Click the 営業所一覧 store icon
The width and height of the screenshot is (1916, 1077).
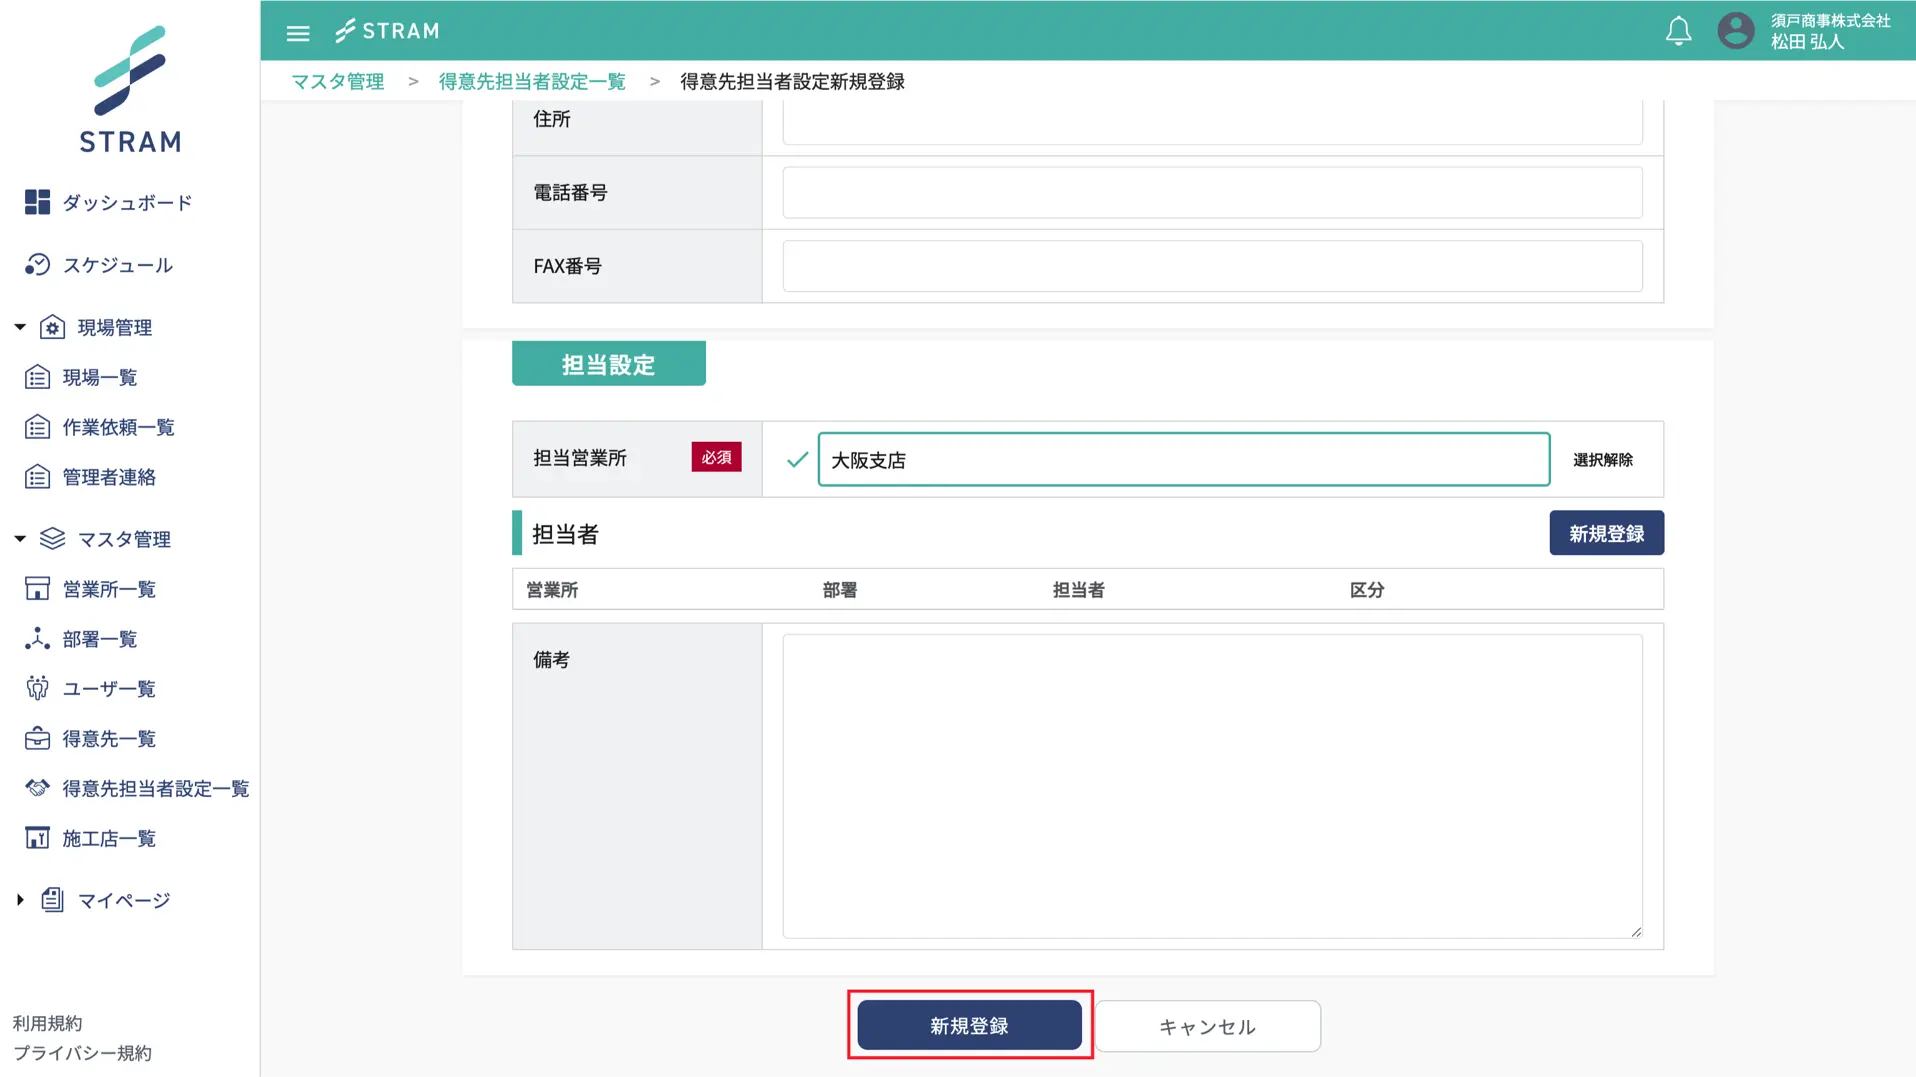click(37, 589)
